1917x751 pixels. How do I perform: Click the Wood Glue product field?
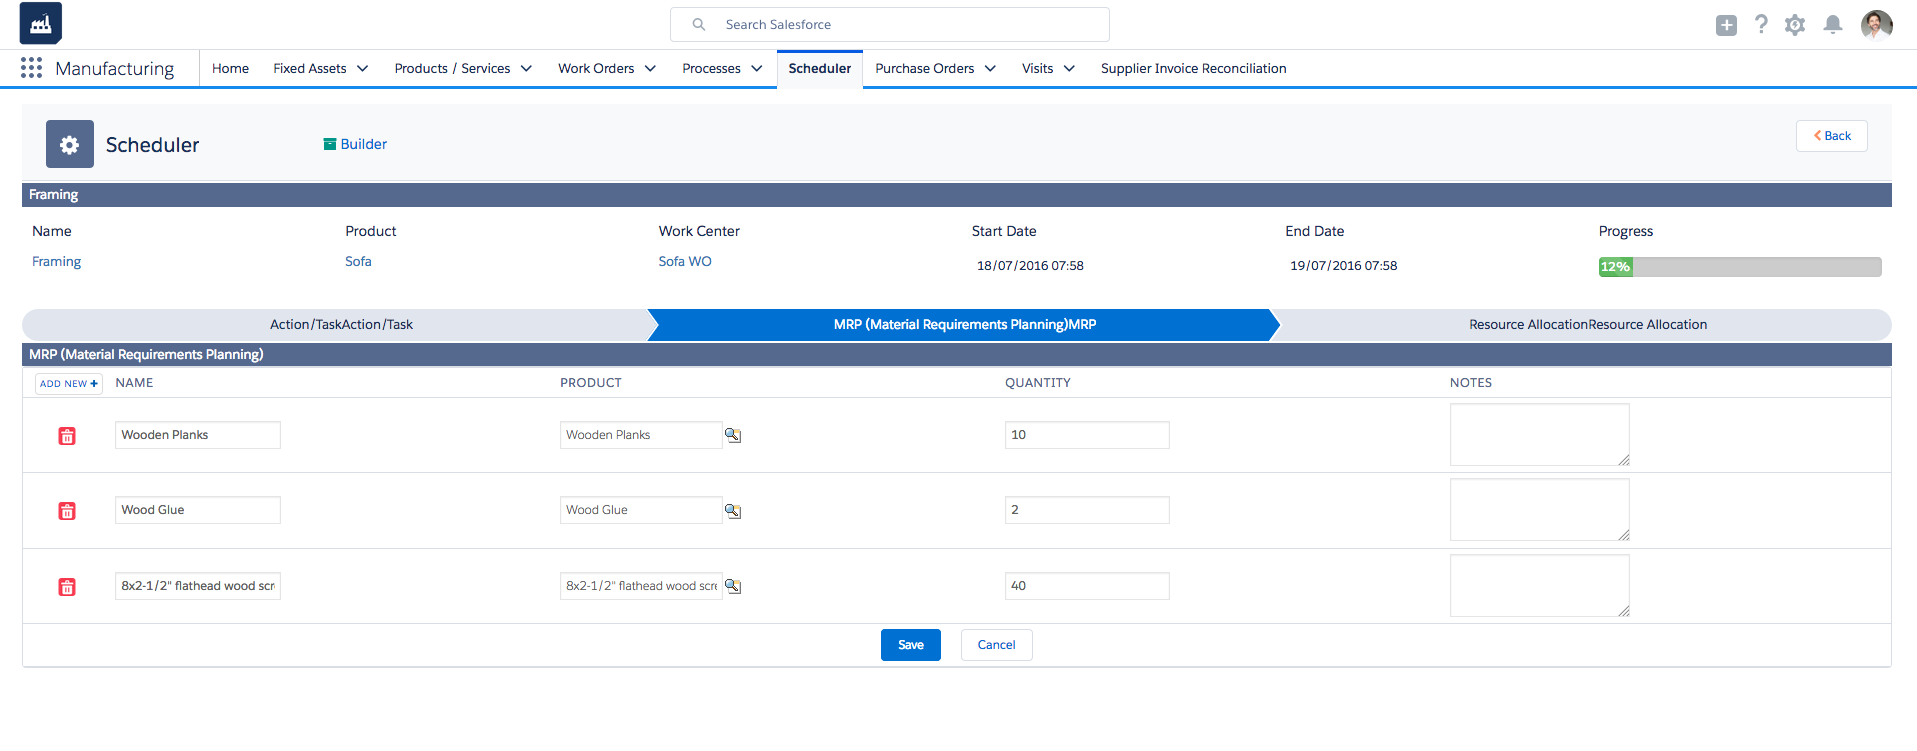click(x=641, y=510)
